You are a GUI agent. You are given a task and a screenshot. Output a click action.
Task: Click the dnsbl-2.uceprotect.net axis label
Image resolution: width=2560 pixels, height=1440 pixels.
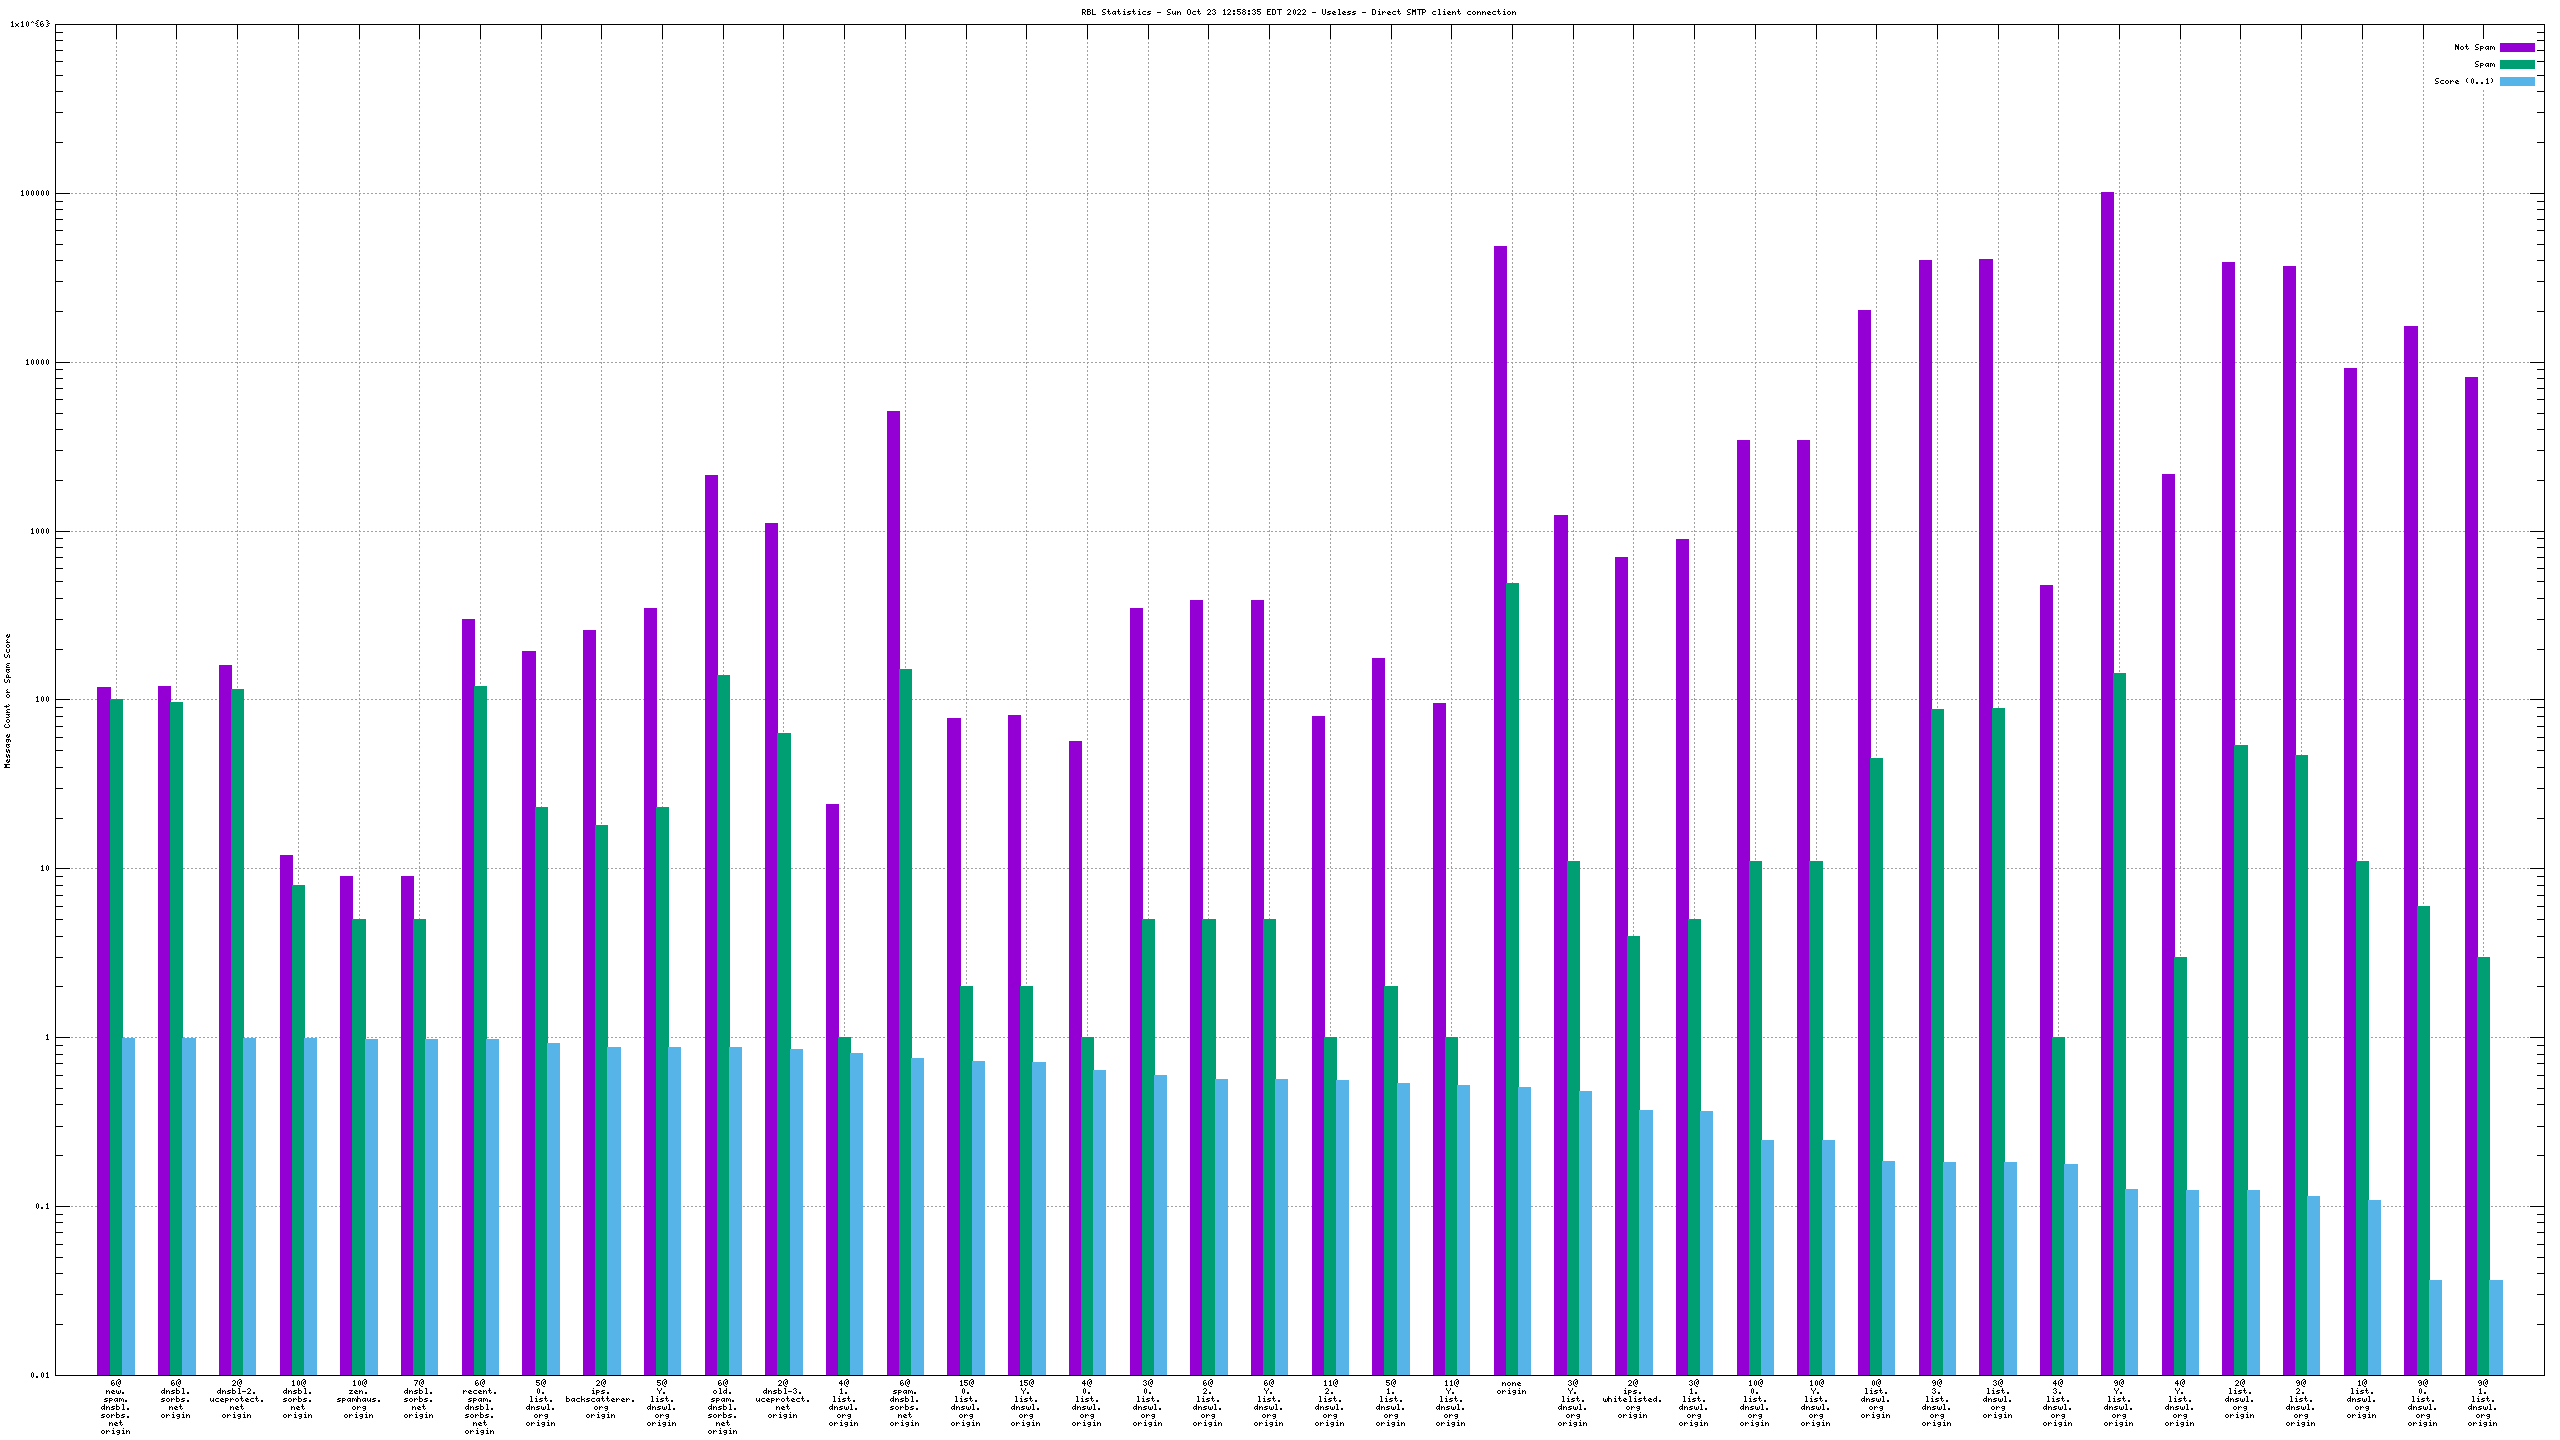(237, 1399)
